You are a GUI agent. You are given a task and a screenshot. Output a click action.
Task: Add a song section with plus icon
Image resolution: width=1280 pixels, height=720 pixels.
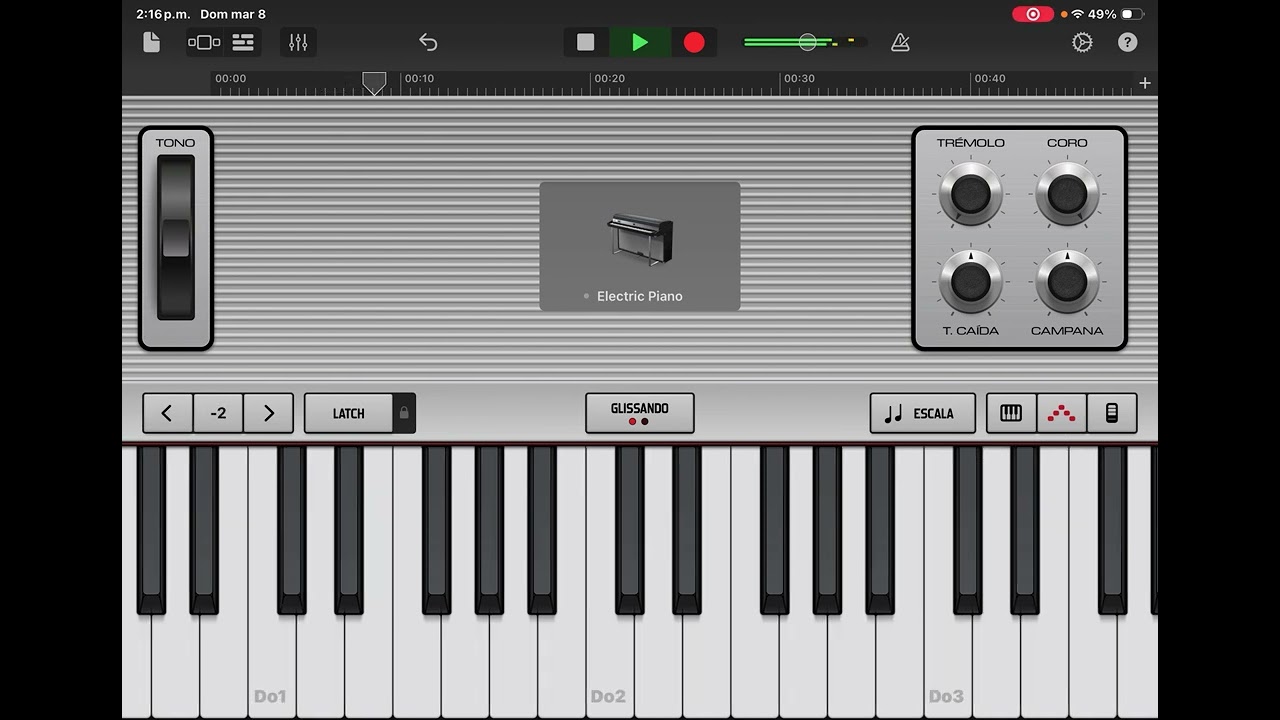click(x=1145, y=83)
